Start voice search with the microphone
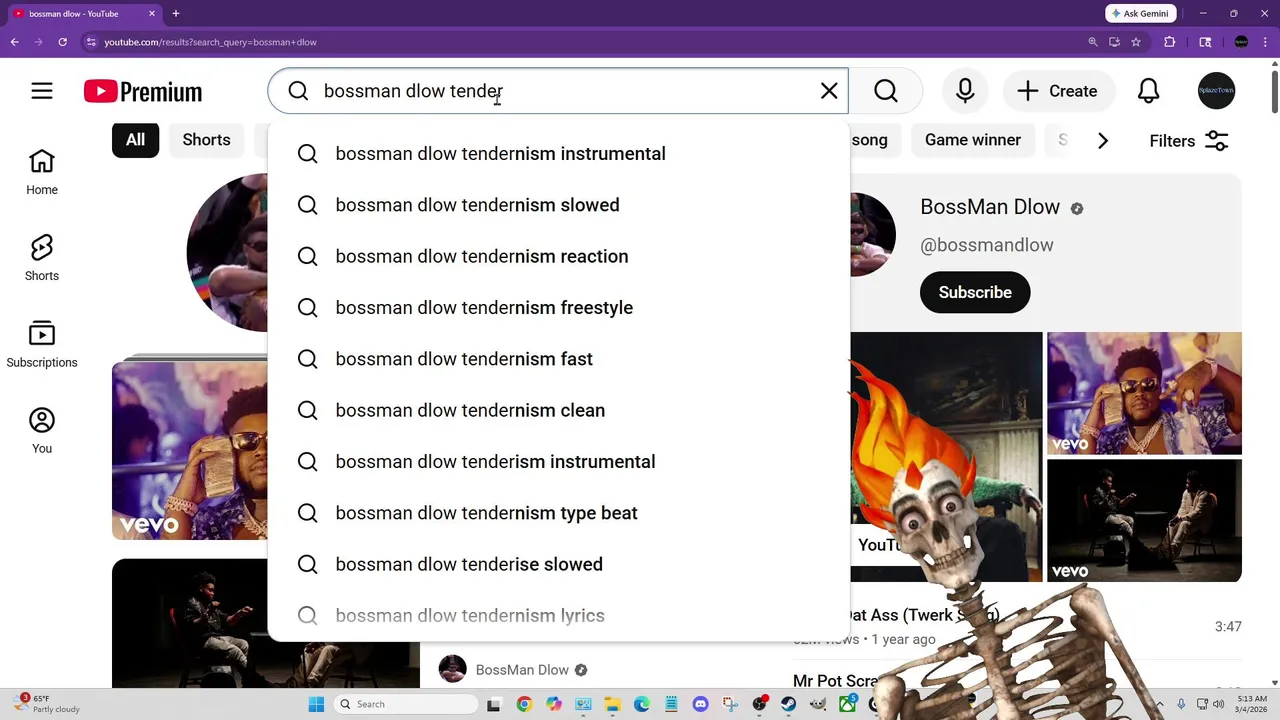The image size is (1280, 720). 965,91
